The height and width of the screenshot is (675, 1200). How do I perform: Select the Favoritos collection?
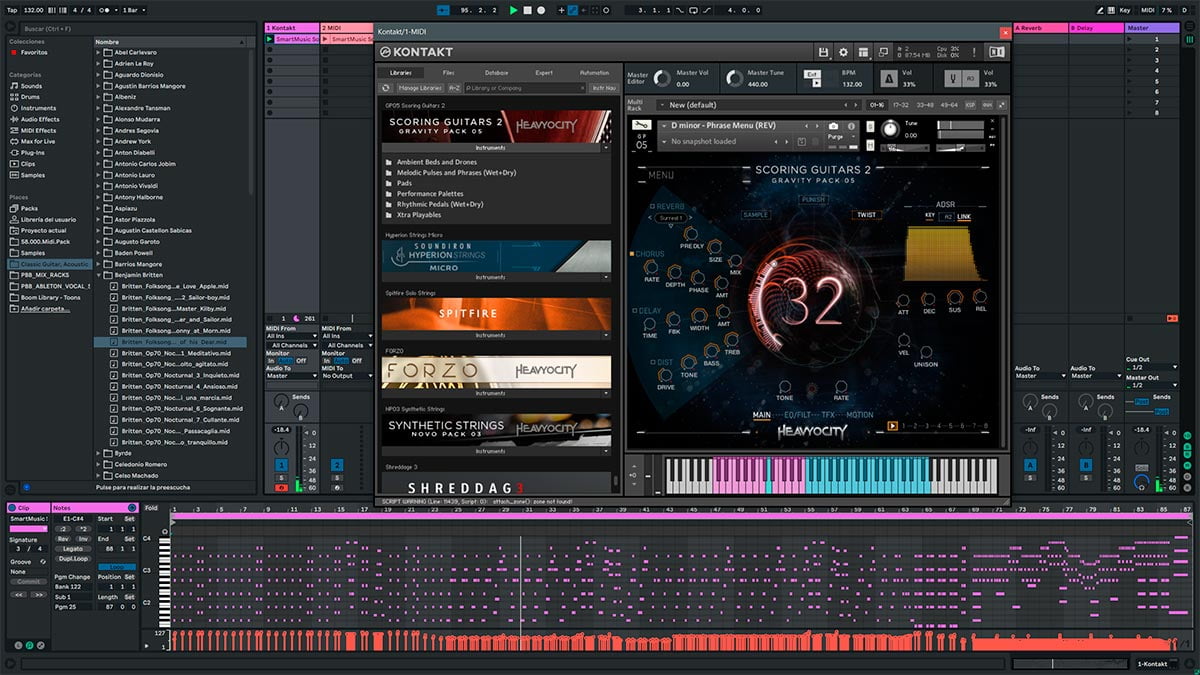tap(33, 52)
